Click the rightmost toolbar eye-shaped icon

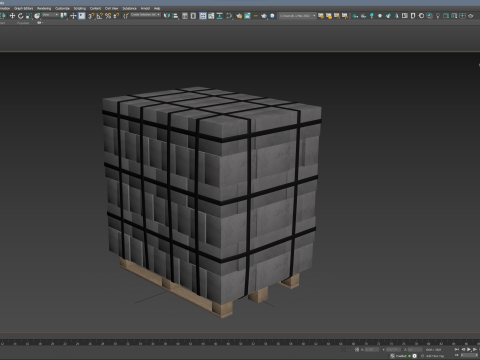click(x=470, y=16)
